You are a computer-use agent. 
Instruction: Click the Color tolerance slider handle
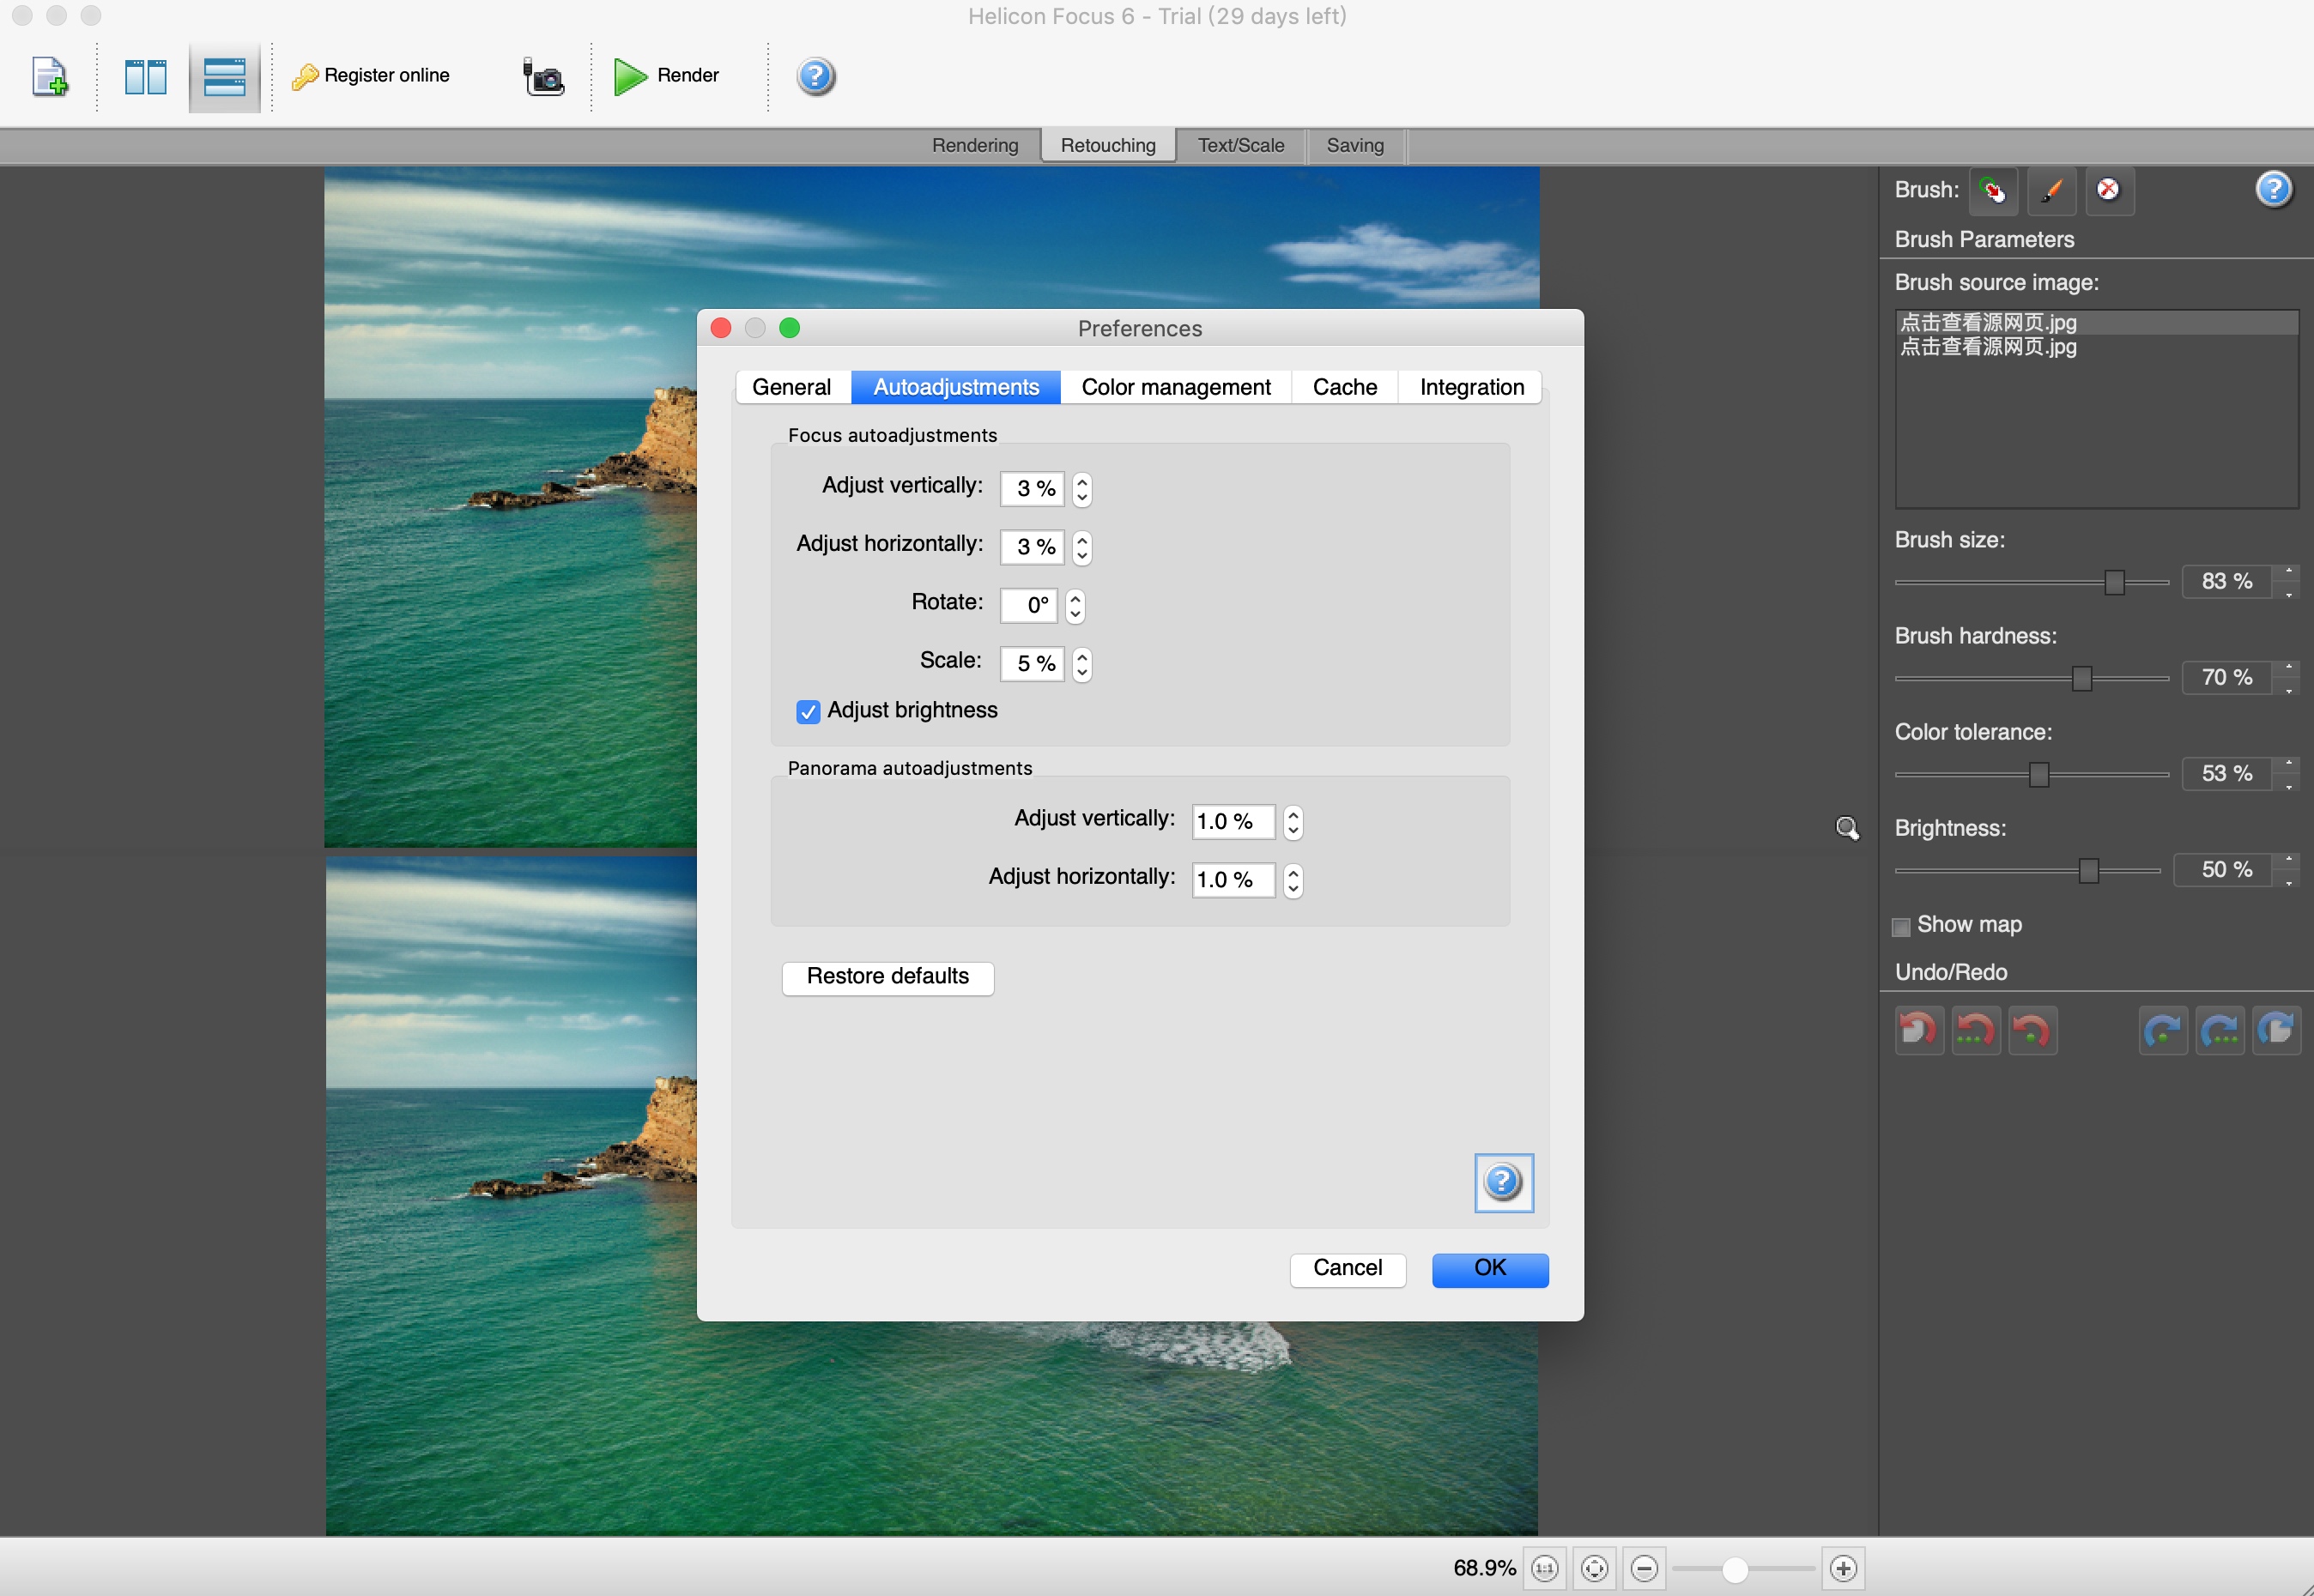2039,774
